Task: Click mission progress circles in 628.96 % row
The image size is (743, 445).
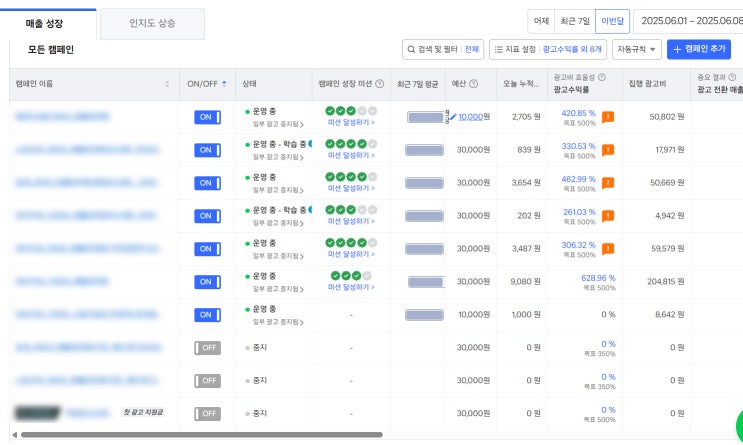Action: (x=351, y=276)
